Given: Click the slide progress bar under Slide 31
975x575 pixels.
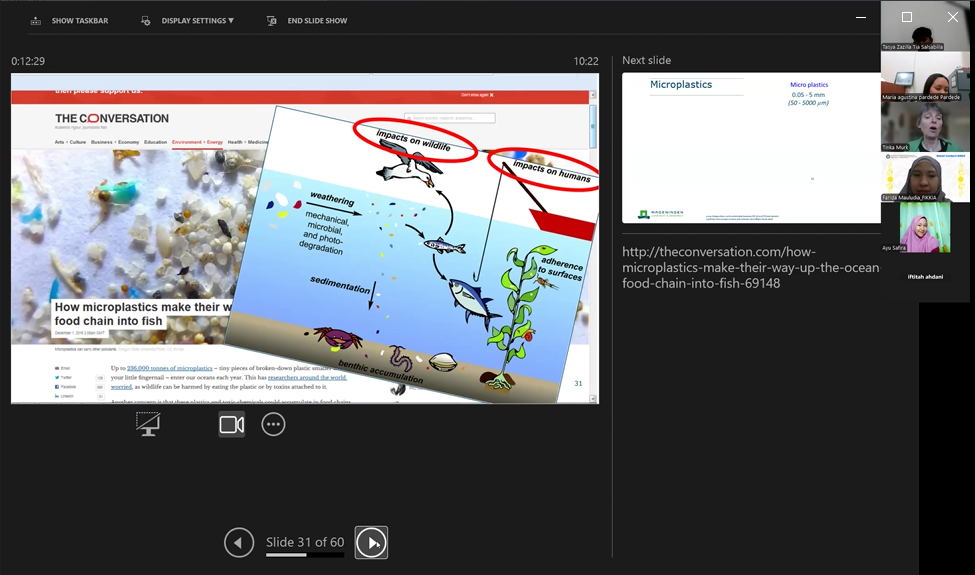Looking at the screenshot, I should [x=304, y=555].
